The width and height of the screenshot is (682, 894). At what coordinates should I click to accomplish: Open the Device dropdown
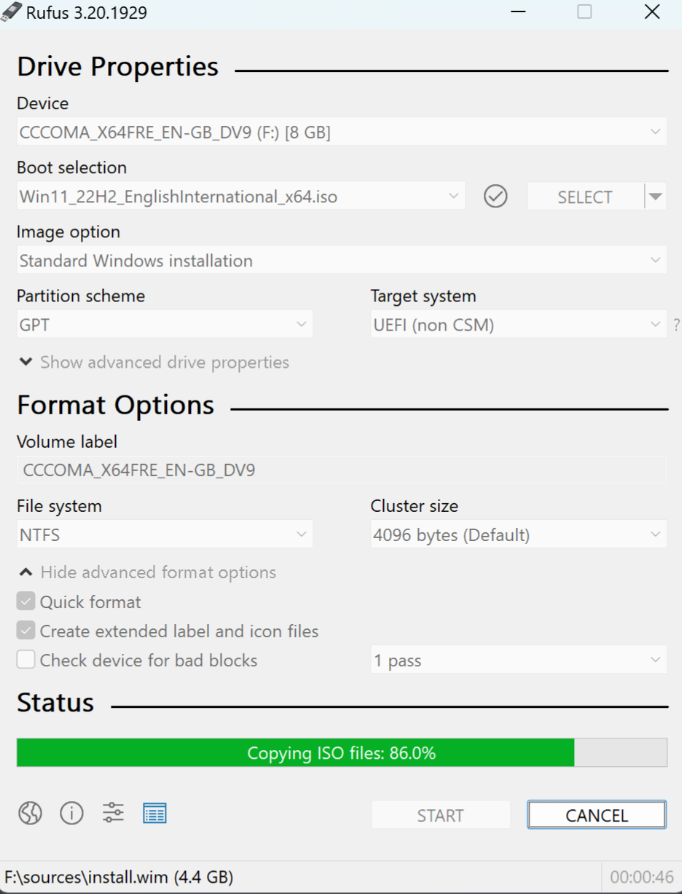point(341,132)
